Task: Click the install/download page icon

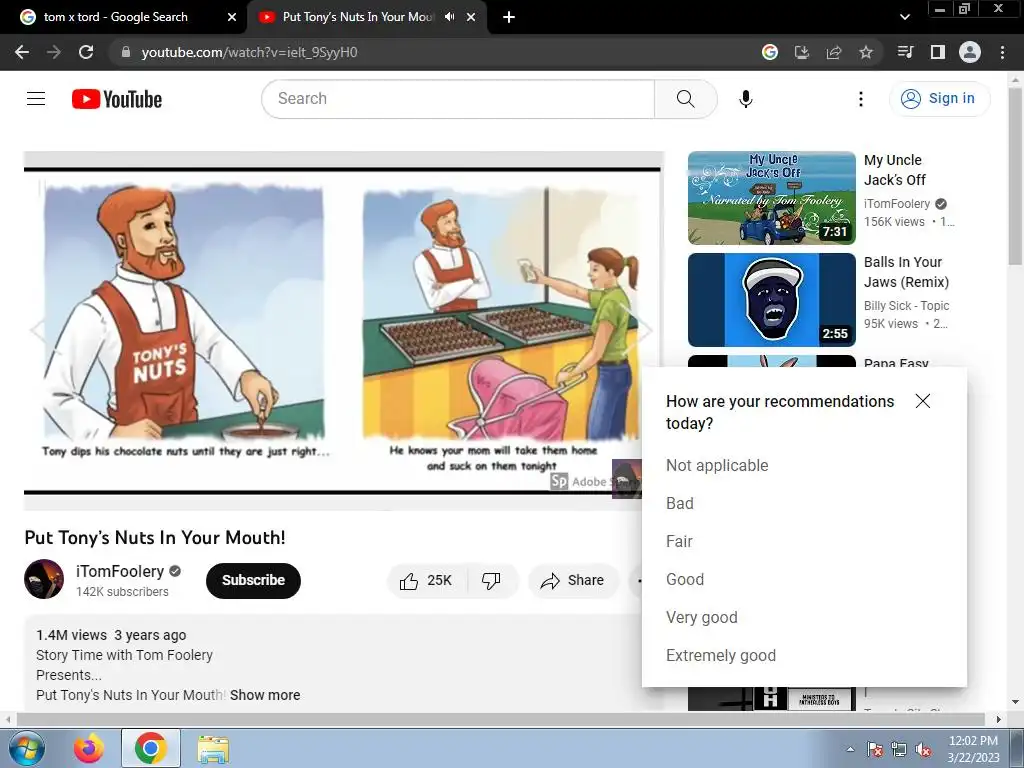Action: point(802,52)
